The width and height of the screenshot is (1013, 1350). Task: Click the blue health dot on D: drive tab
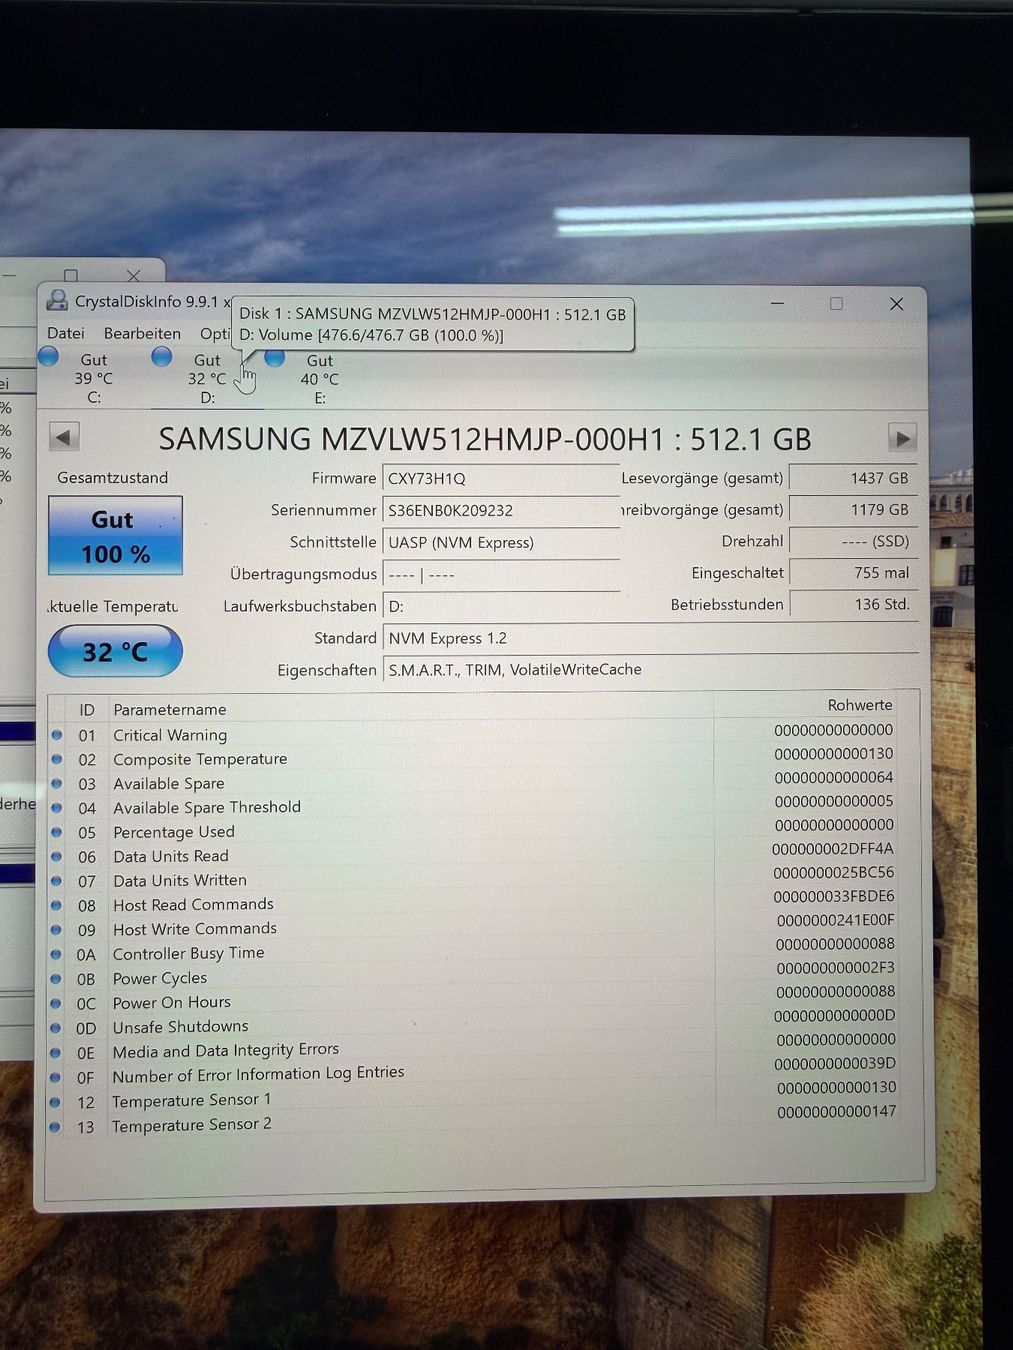click(x=162, y=356)
